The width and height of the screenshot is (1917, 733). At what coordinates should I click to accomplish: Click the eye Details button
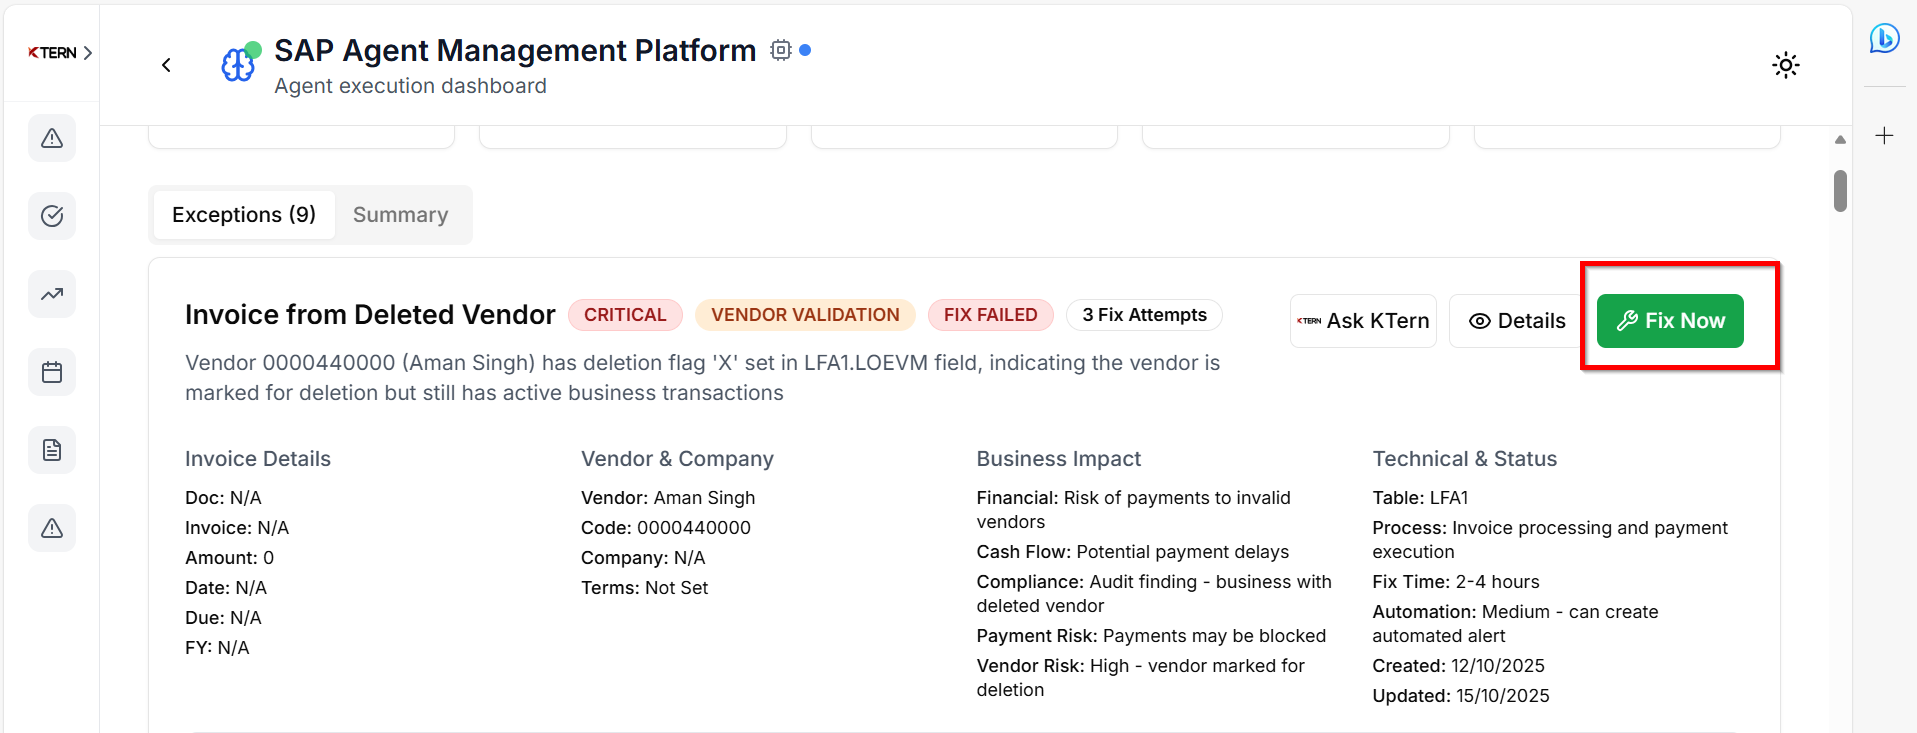tap(1516, 321)
